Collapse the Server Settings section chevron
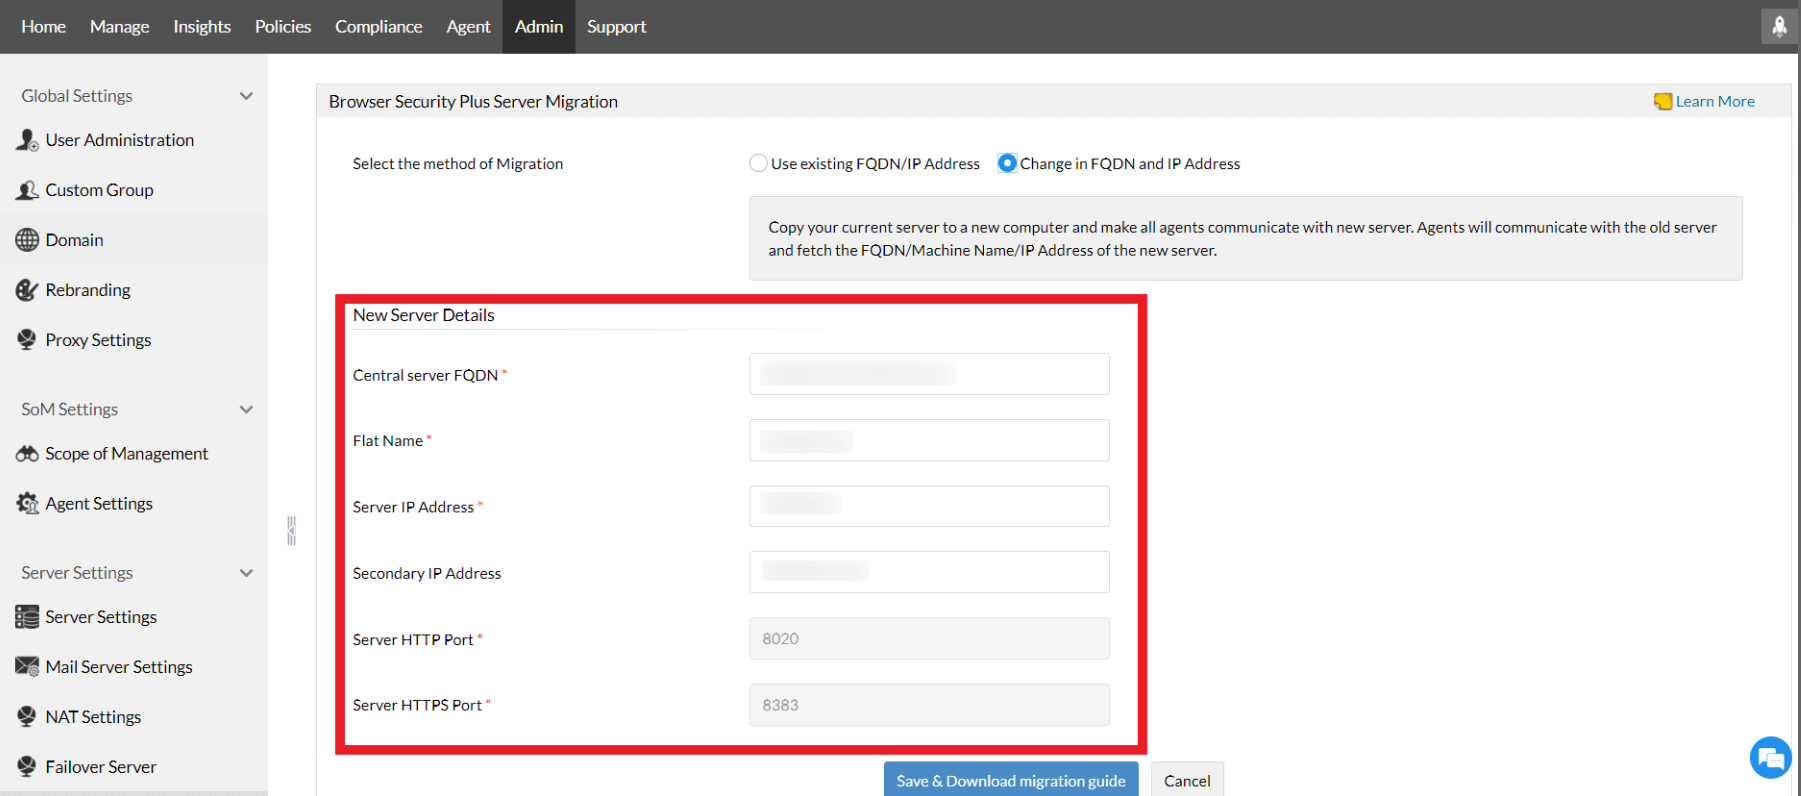This screenshot has width=1801, height=796. 246,573
